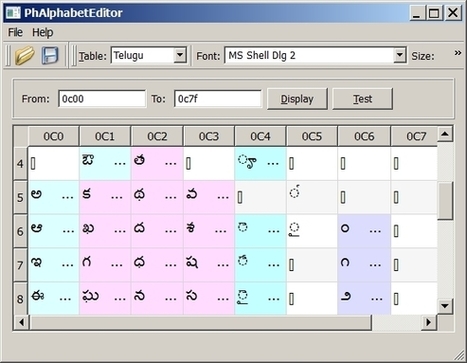The image size is (467, 363).
Task: Show hidden toolbar items via chevron
Action: 458,53
